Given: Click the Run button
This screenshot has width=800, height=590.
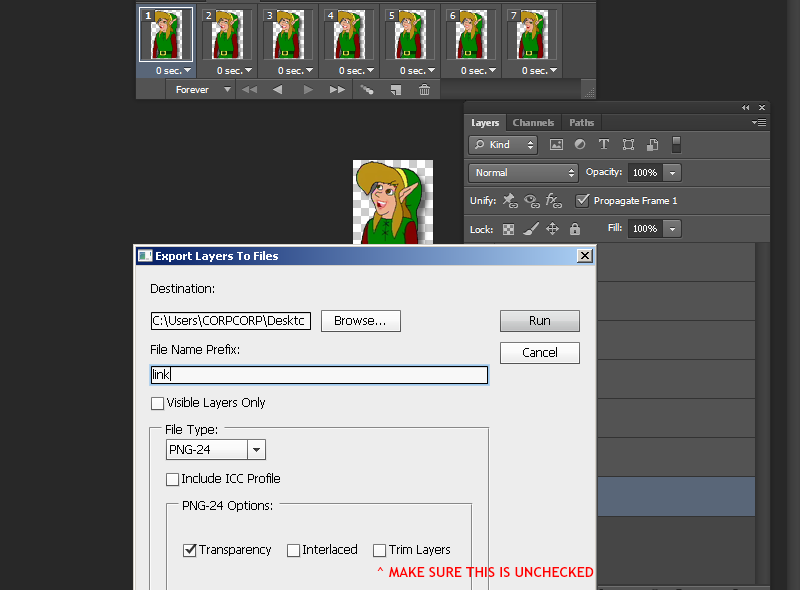Looking at the screenshot, I should (x=540, y=321).
